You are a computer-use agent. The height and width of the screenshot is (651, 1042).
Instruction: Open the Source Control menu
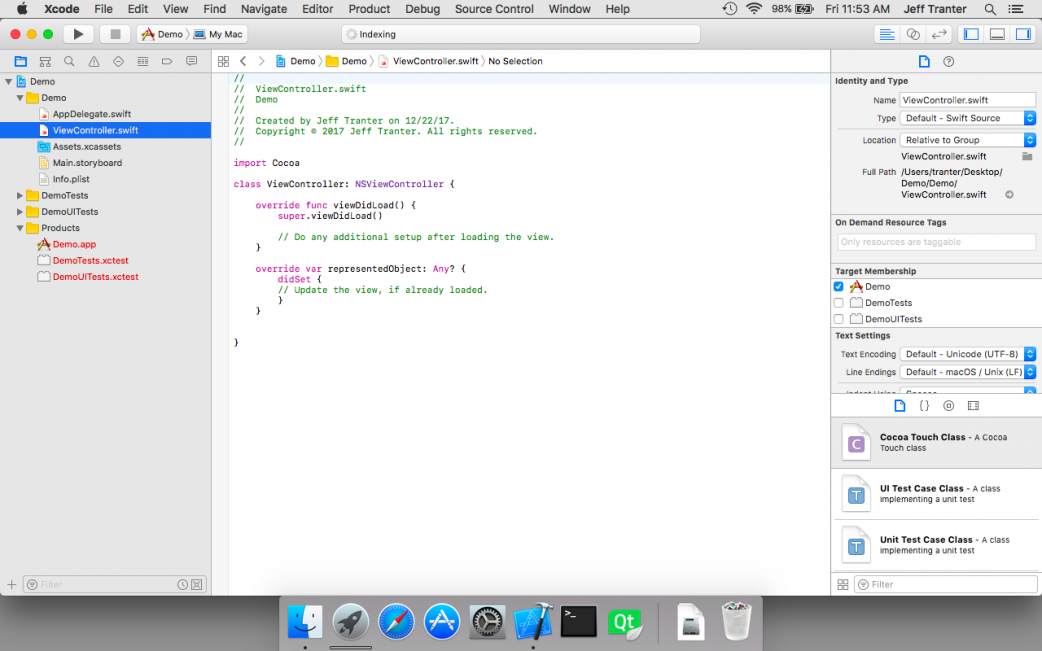[494, 9]
